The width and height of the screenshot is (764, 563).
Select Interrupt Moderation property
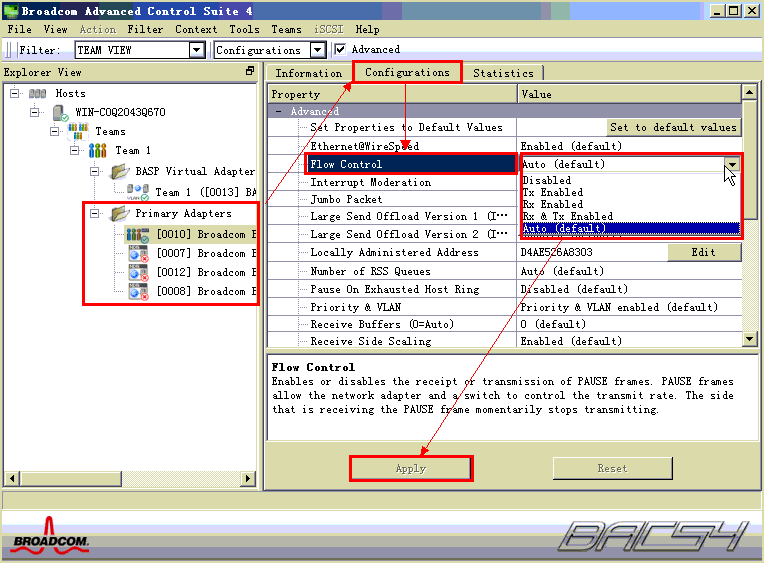click(x=370, y=182)
